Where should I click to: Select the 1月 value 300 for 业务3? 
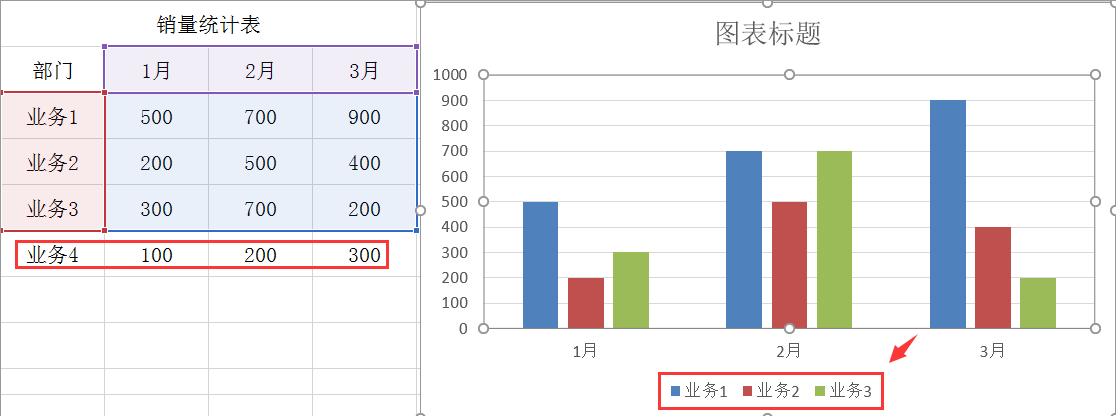point(157,209)
